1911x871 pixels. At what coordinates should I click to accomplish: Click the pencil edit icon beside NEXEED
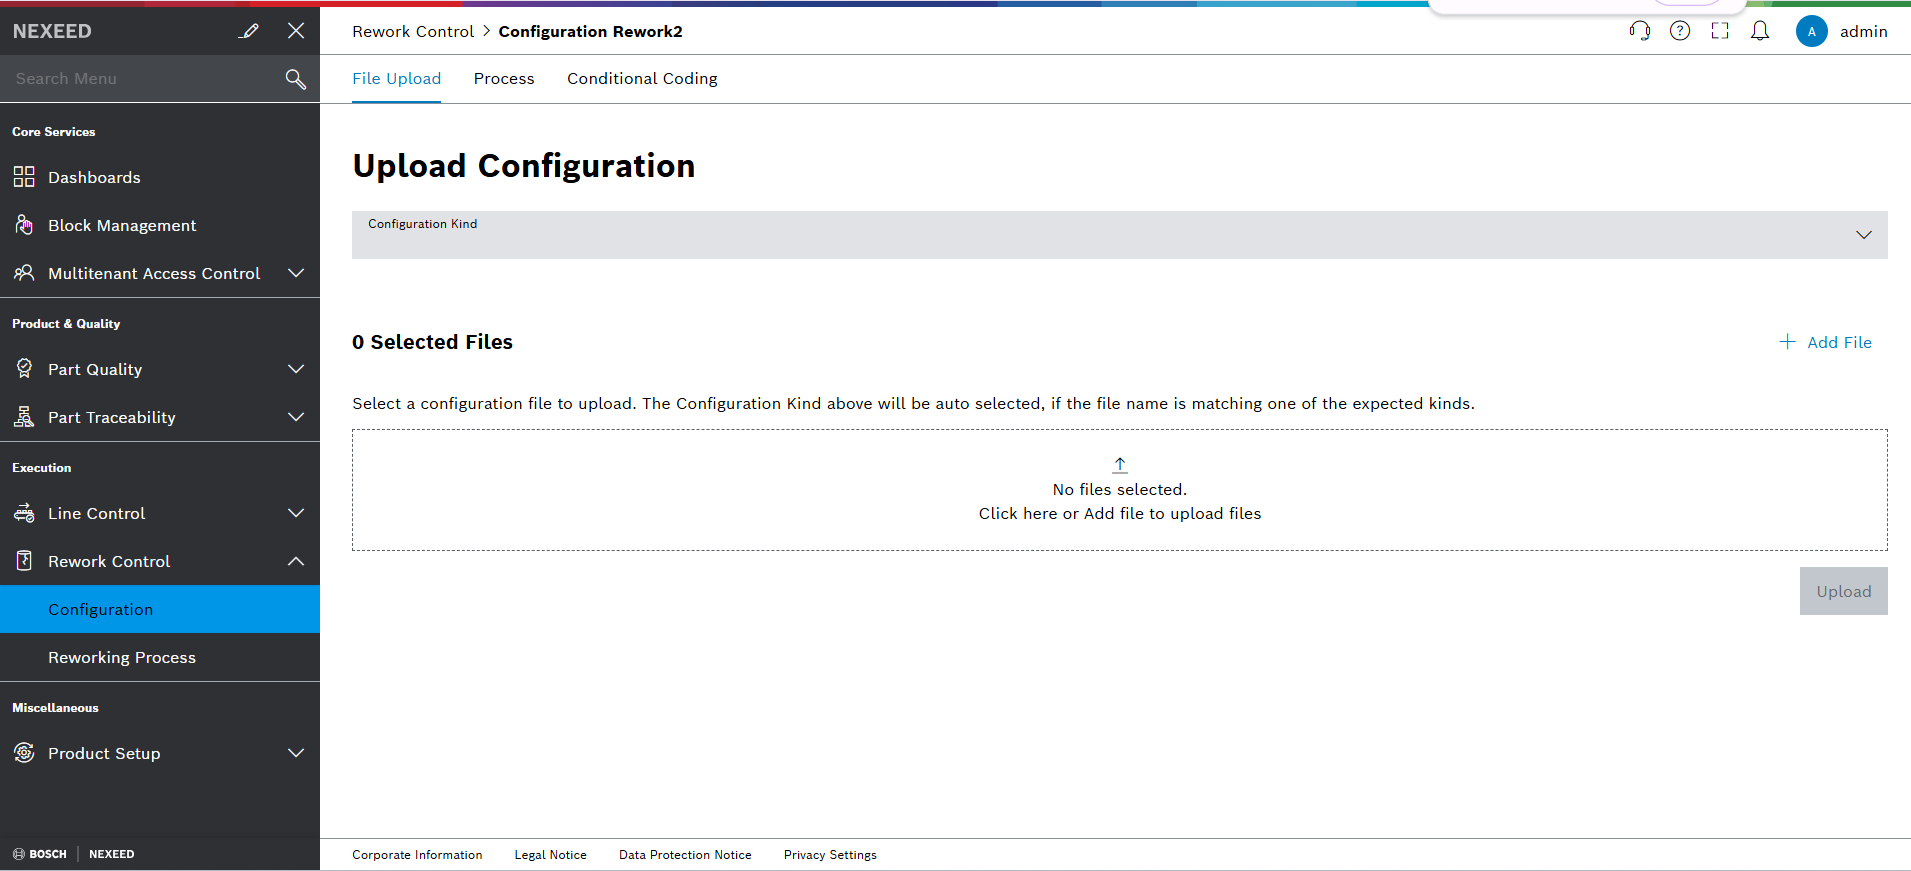point(249,31)
